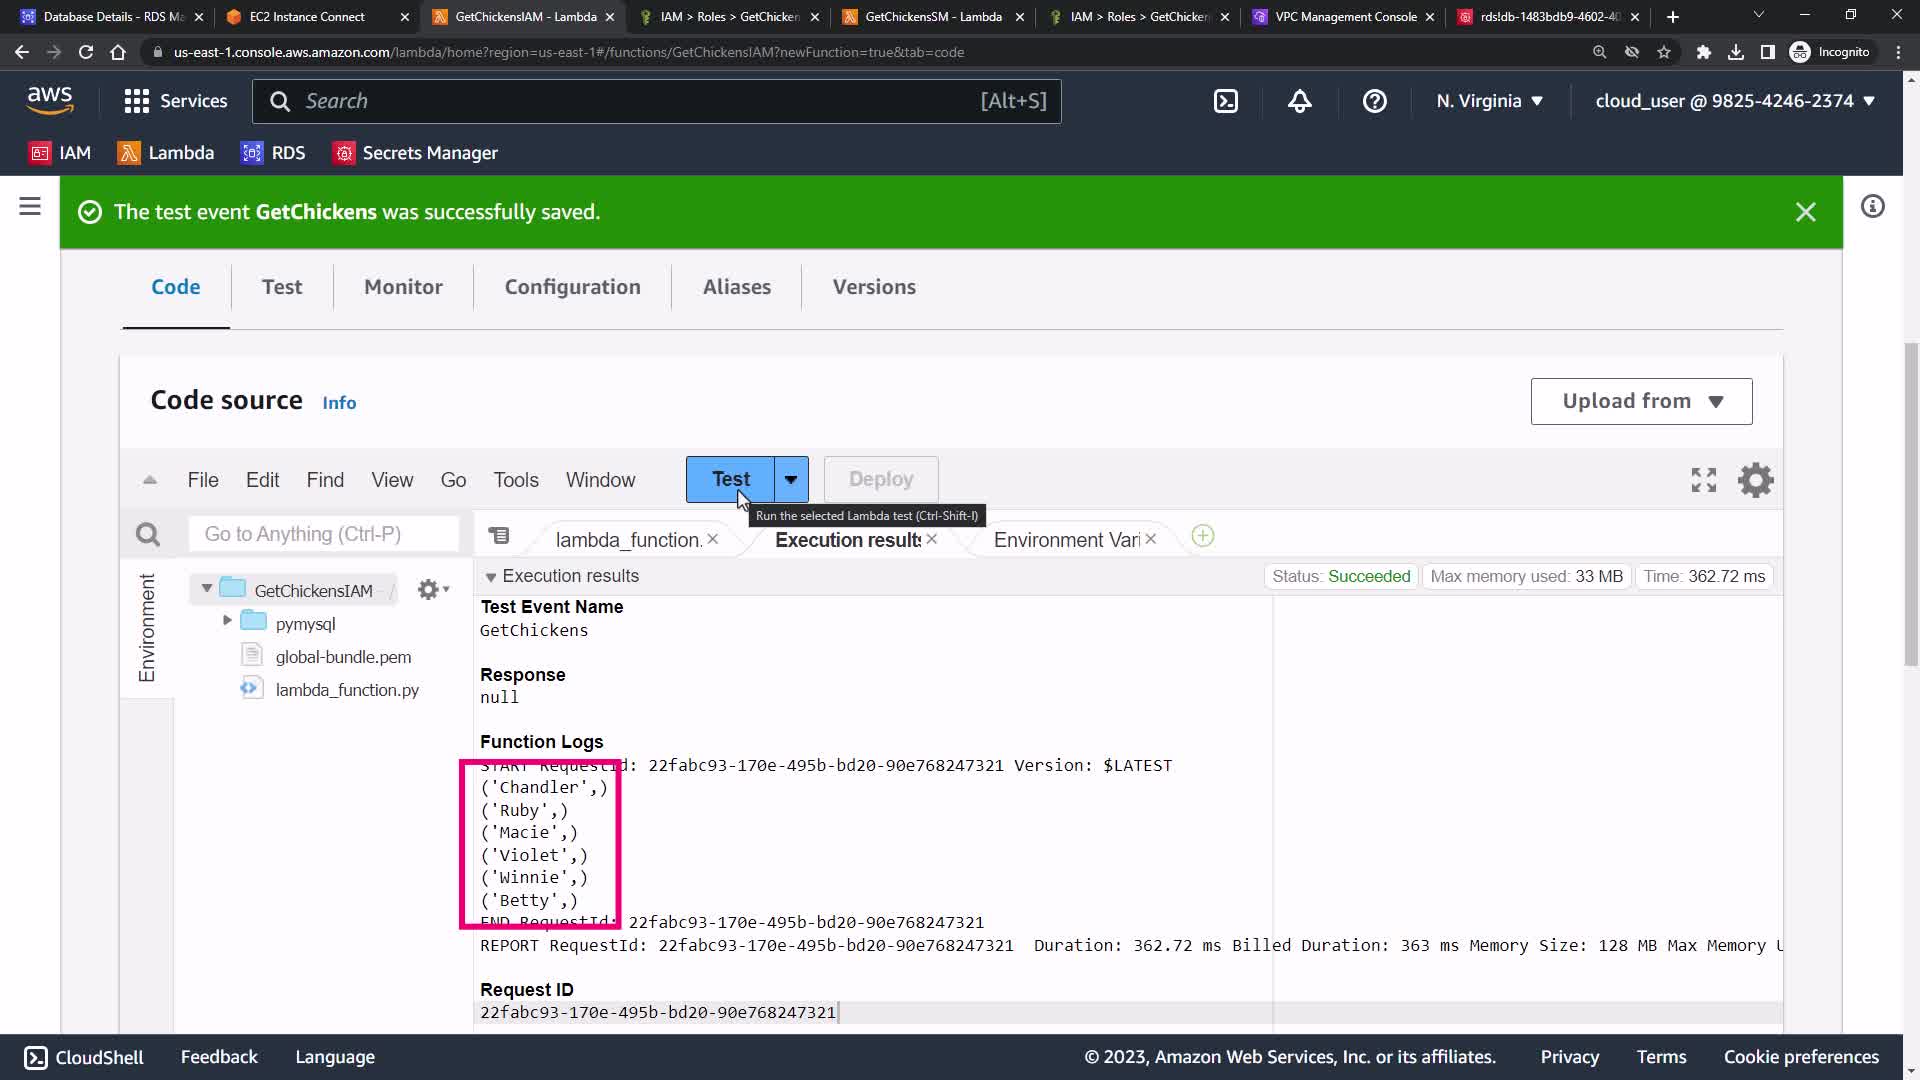Switch to the Configuration tab
1920x1080 pixels.
[x=572, y=287]
